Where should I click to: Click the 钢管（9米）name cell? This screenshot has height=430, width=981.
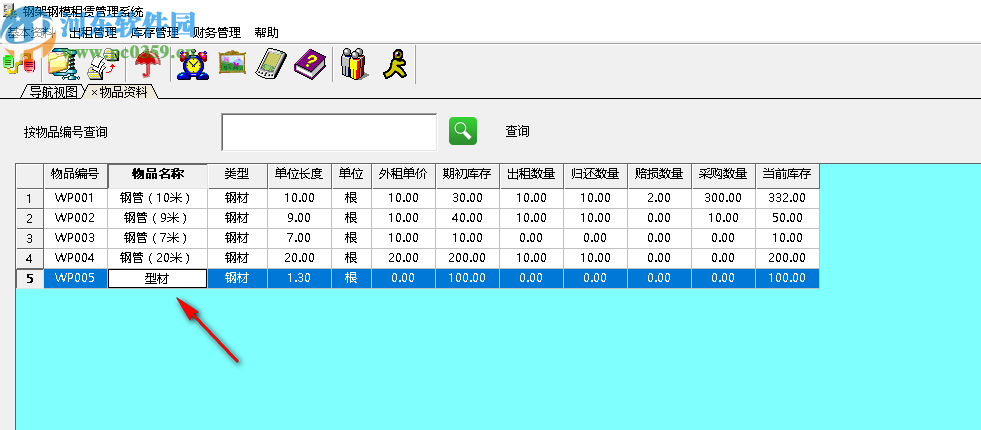pyautogui.click(x=158, y=218)
